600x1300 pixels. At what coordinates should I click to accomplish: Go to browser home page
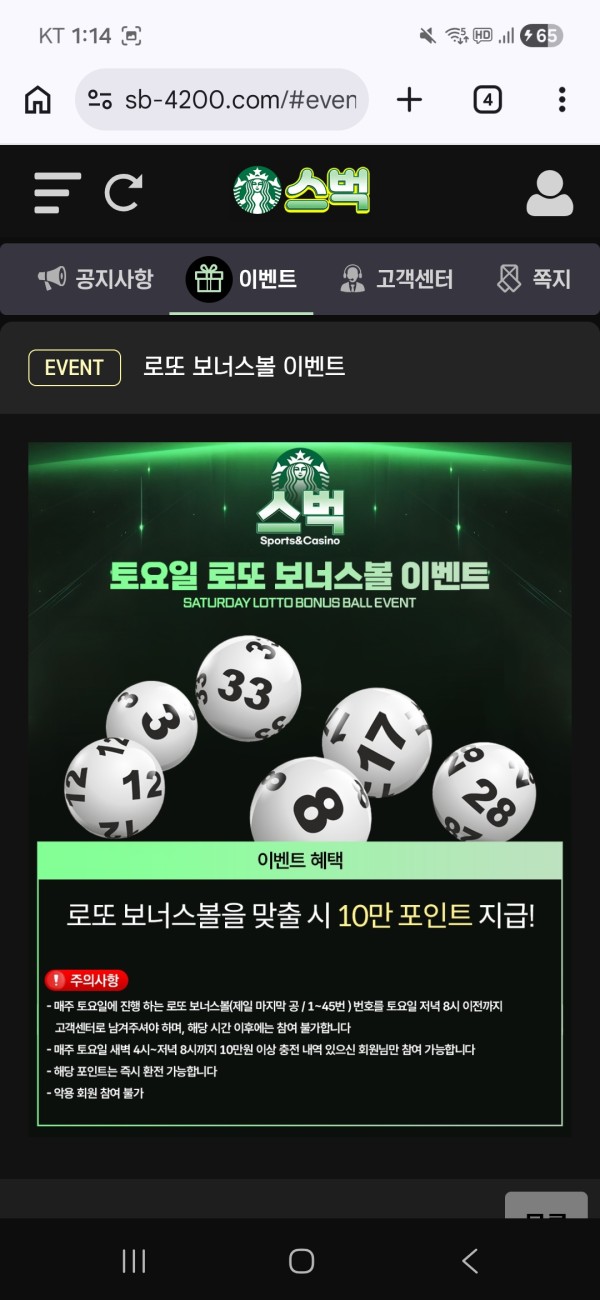pyautogui.click(x=38, y=99)
